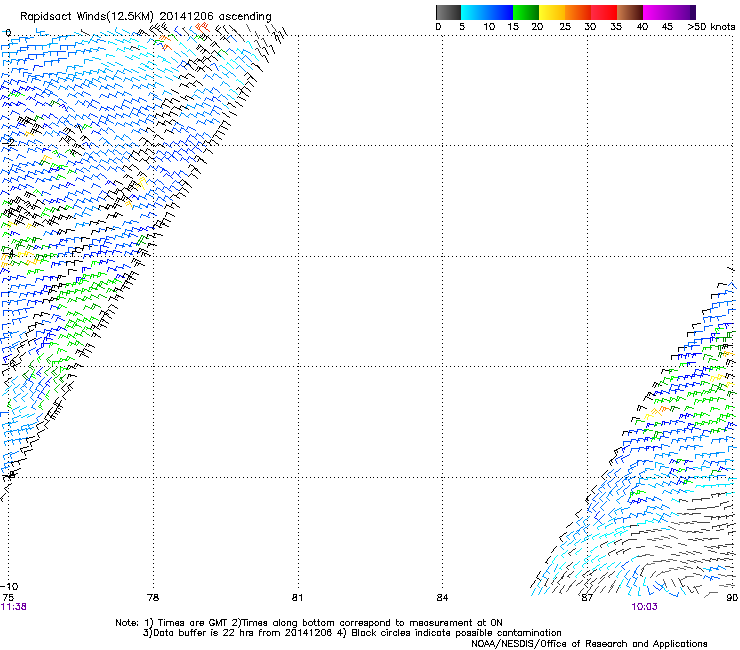Image resolution: width=740 pixels, height=650 pixels.
Task: Click longitude label '90' on bottom axis
Action: [732, 598]
